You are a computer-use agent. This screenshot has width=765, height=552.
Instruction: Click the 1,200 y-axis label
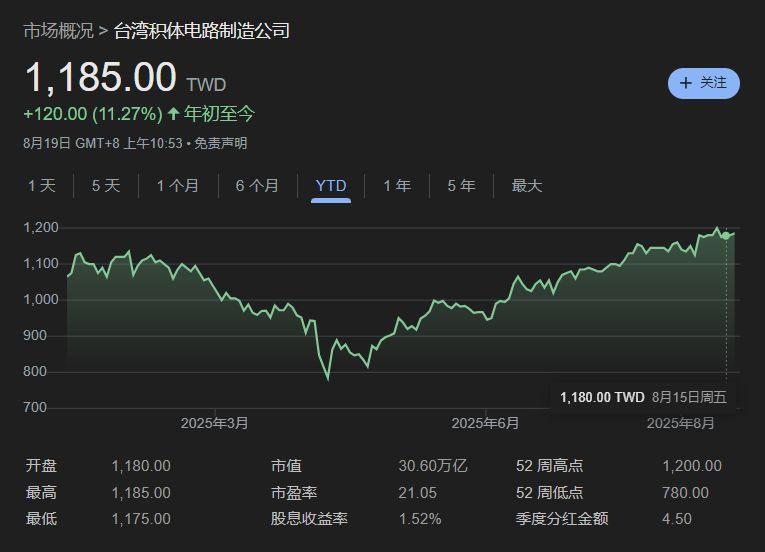click(41, 227)
